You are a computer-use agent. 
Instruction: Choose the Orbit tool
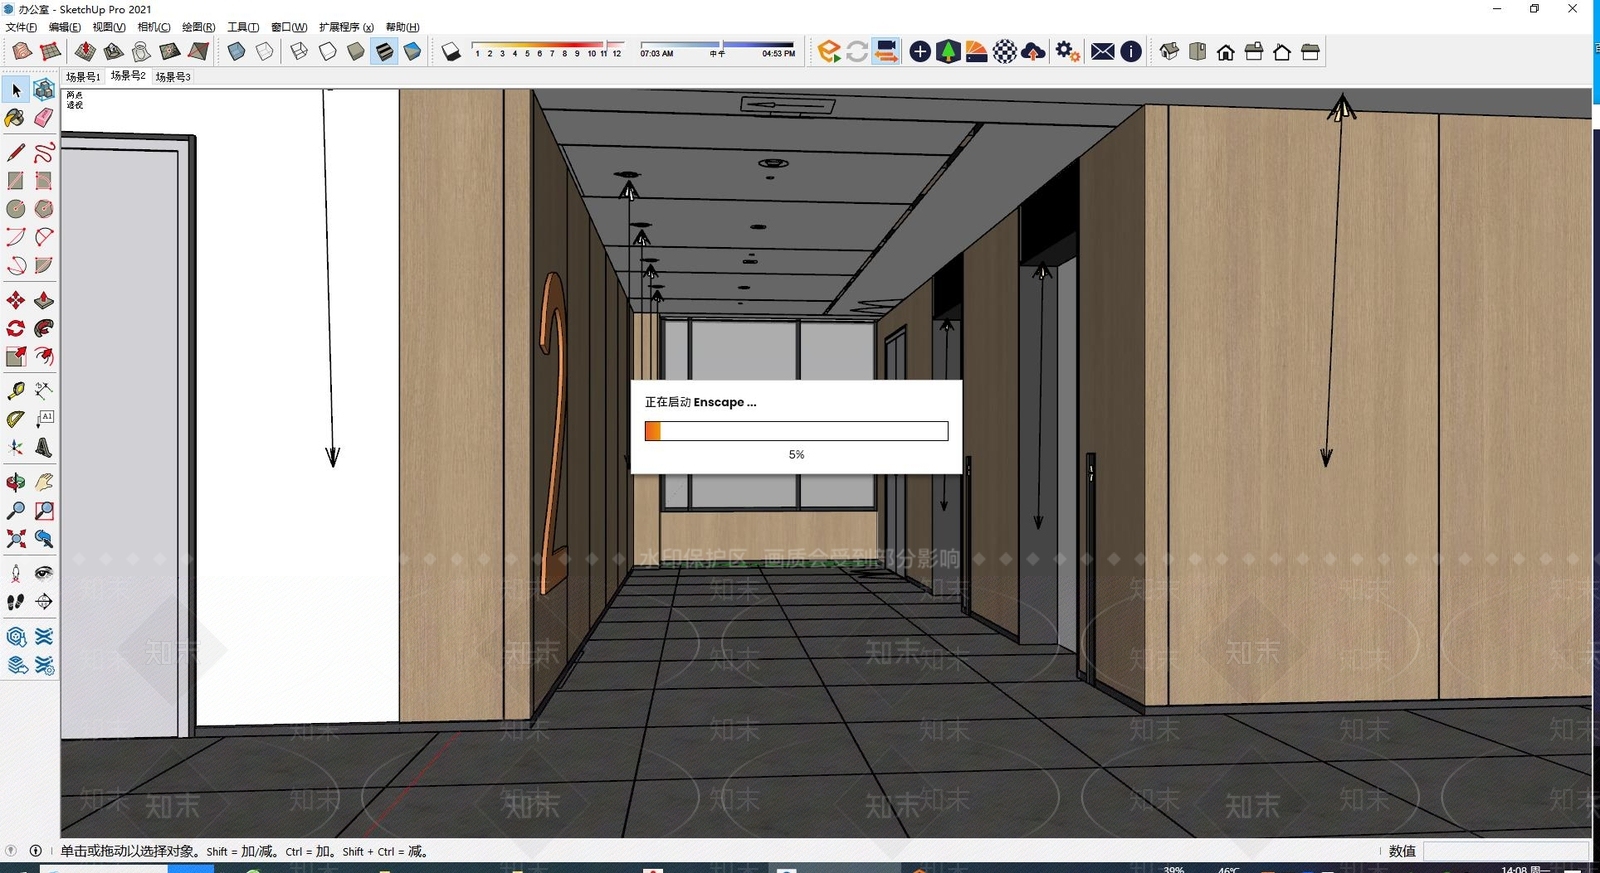point(16,482)
